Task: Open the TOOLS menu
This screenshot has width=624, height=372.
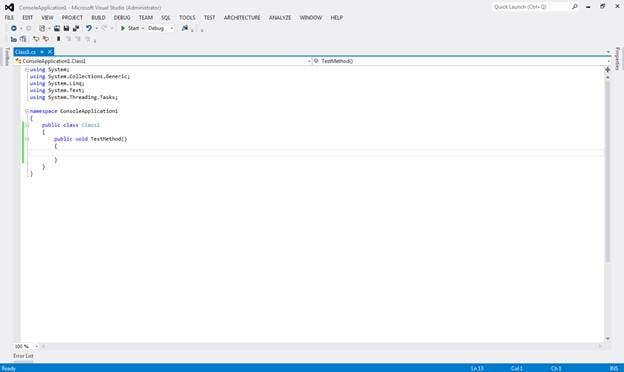Action: coord(187,18)
